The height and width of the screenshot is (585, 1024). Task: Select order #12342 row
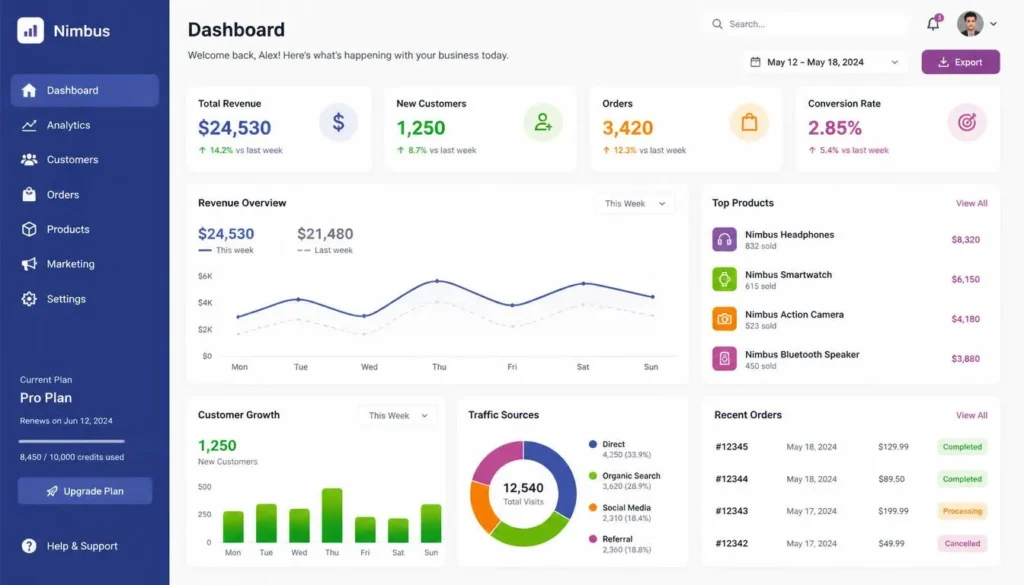pos(850,543)
